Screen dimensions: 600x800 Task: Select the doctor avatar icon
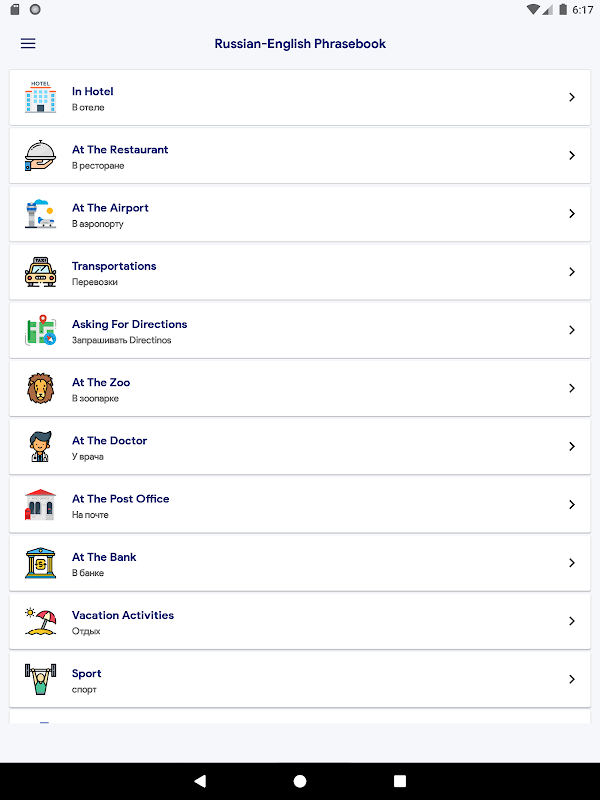tap(40, 446)
